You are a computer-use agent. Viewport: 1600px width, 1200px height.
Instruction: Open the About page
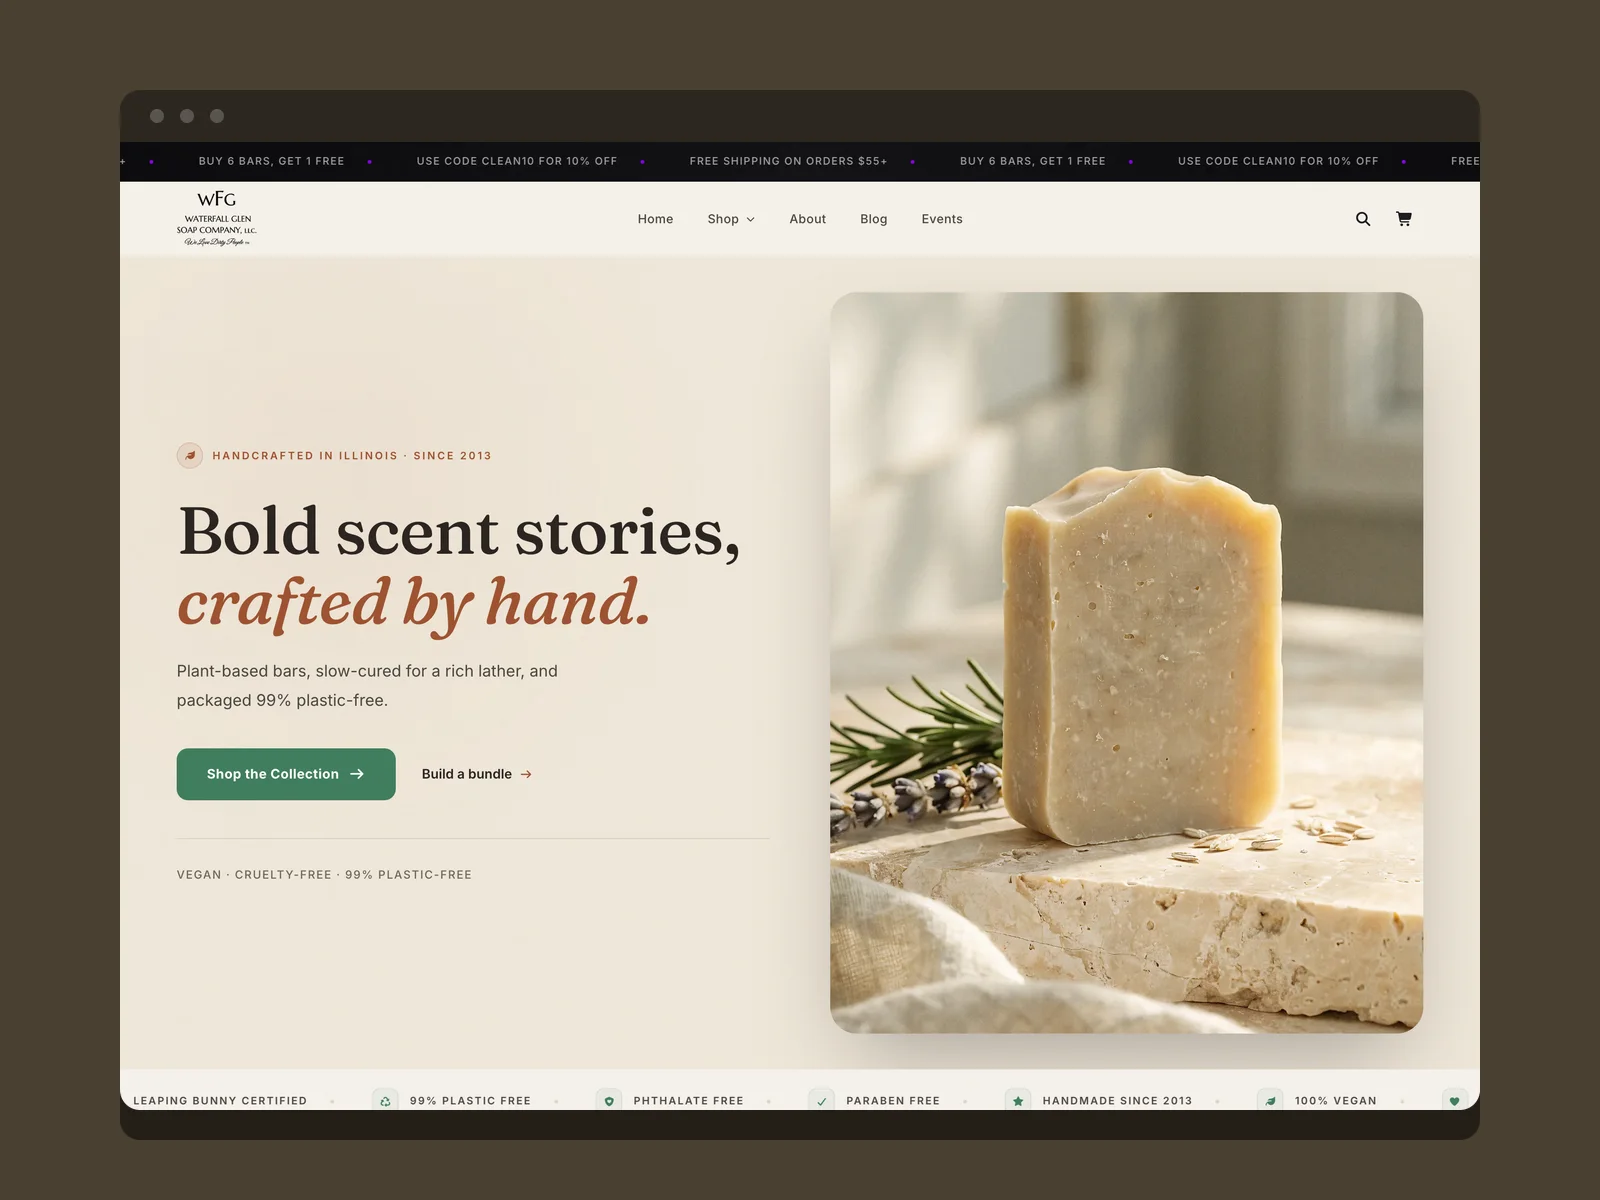[808, 219]
